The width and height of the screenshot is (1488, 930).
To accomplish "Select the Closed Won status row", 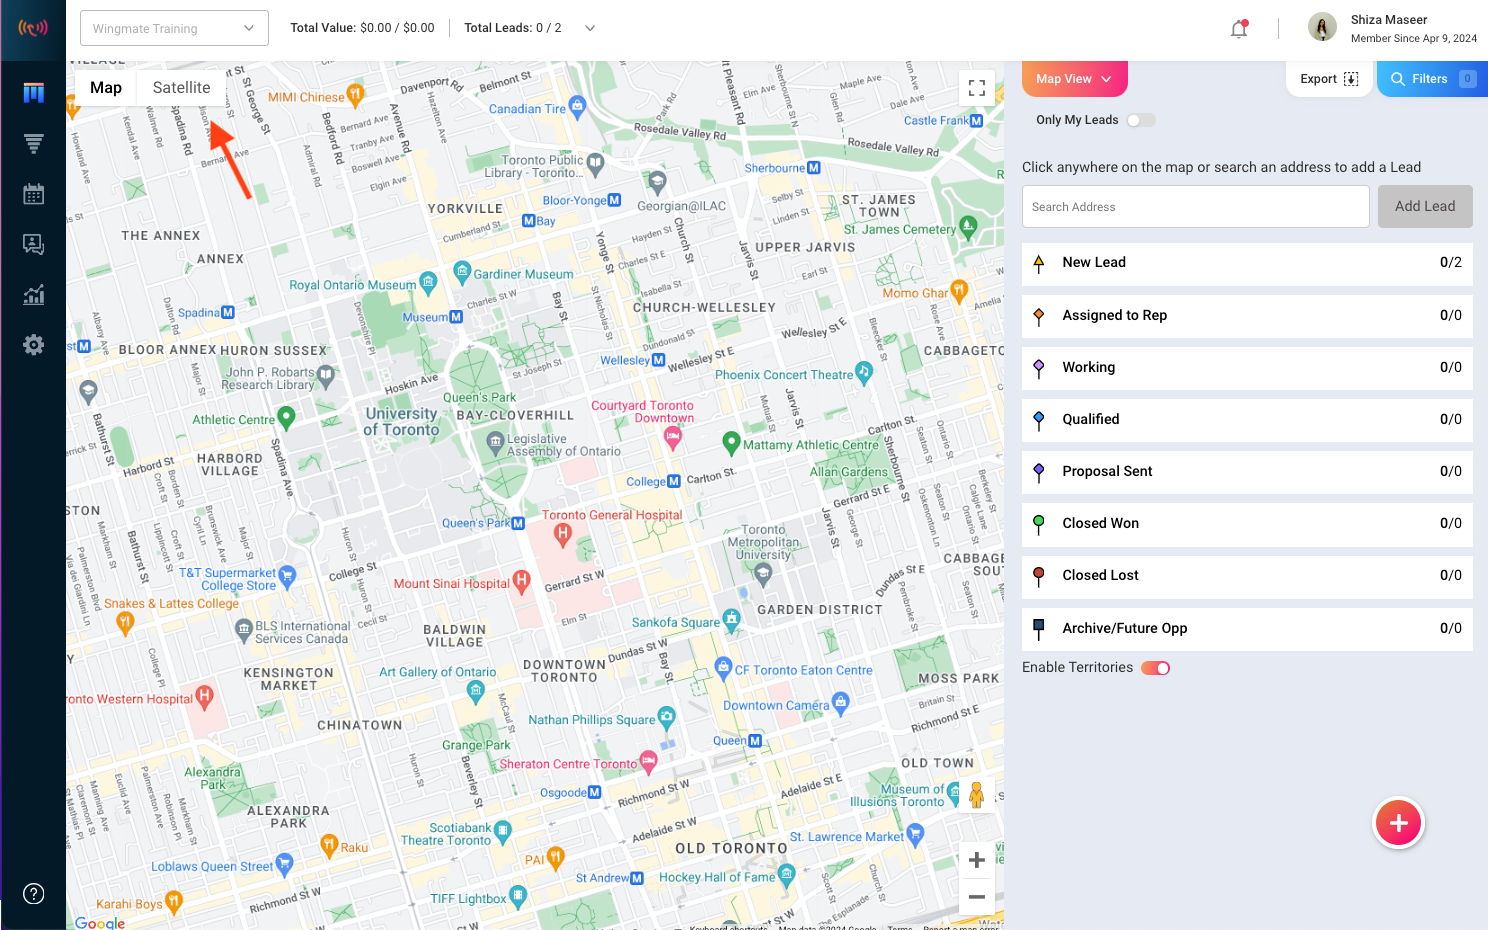I will 1247,523.
